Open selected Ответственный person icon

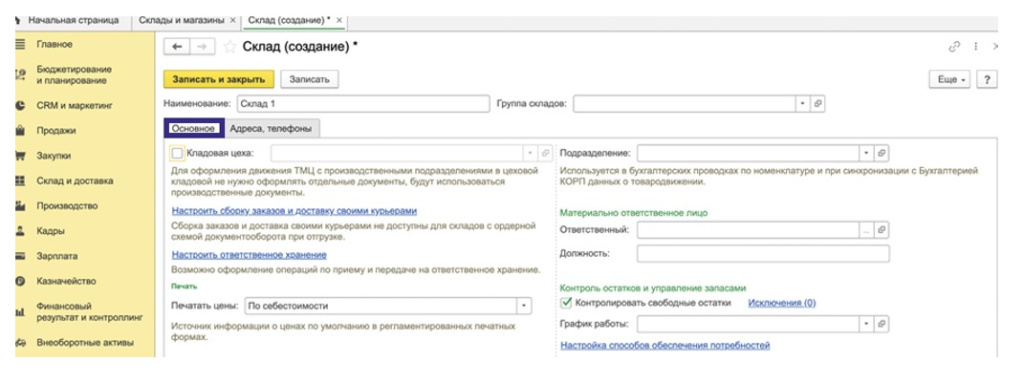coord(882,230)
